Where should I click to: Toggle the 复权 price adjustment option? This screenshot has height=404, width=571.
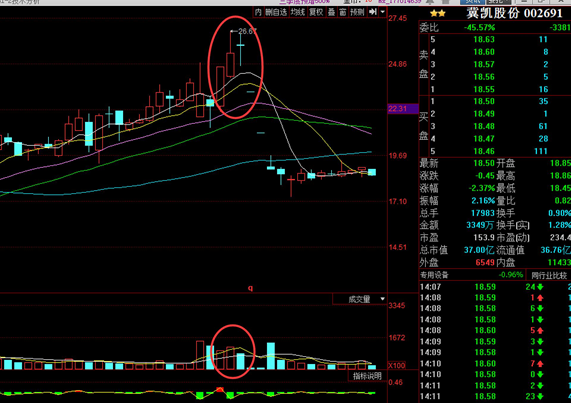pos(316,12)
